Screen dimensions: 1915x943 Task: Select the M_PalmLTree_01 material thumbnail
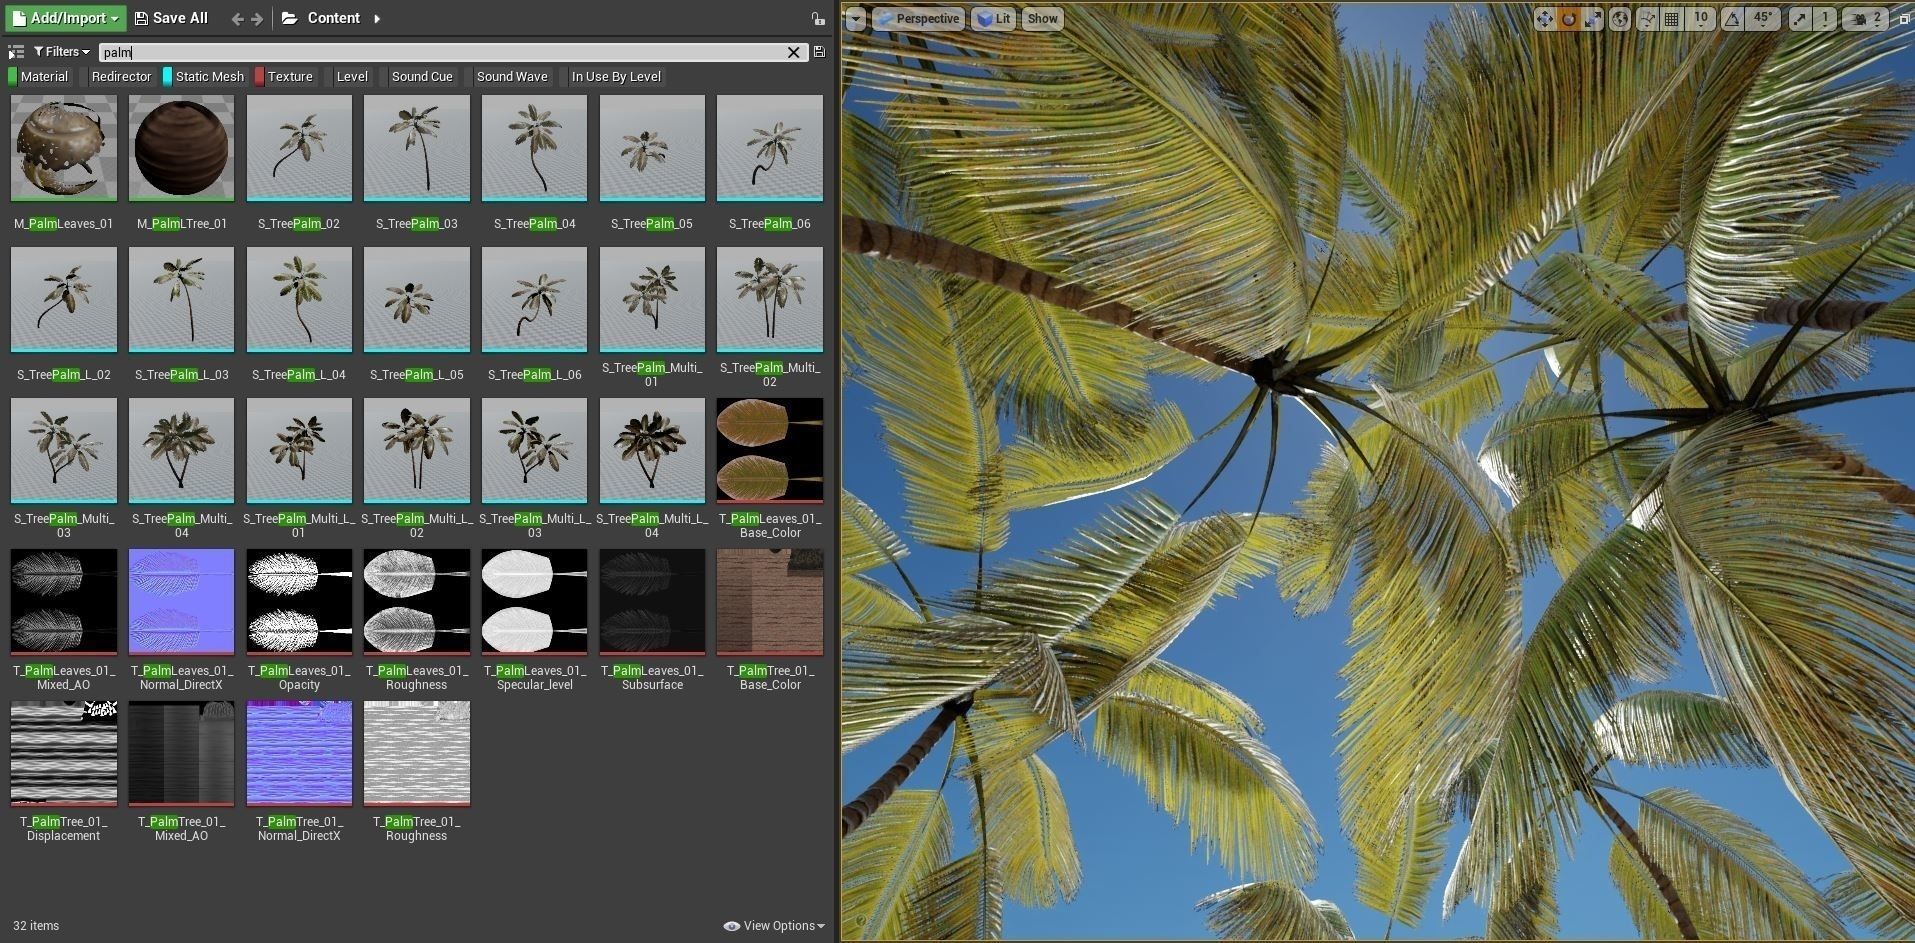182,148
